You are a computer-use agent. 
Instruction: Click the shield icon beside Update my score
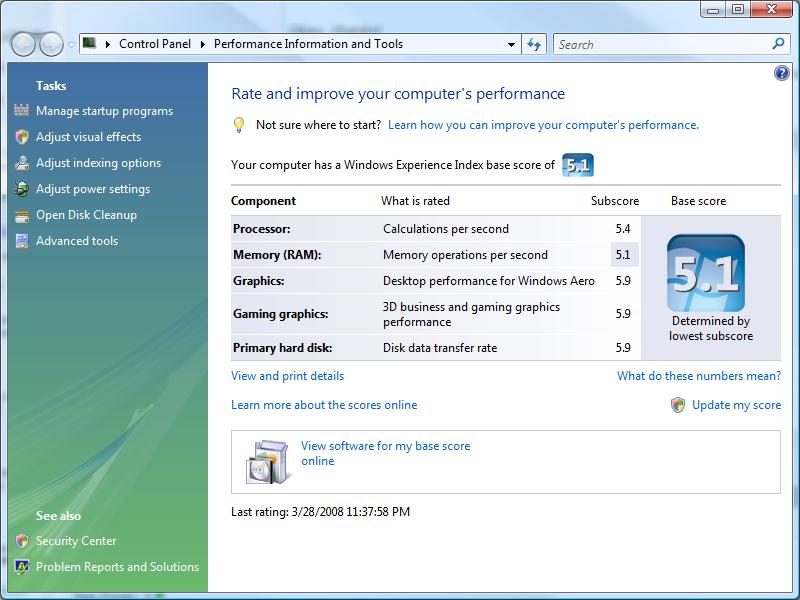click(x=678, y=405)
